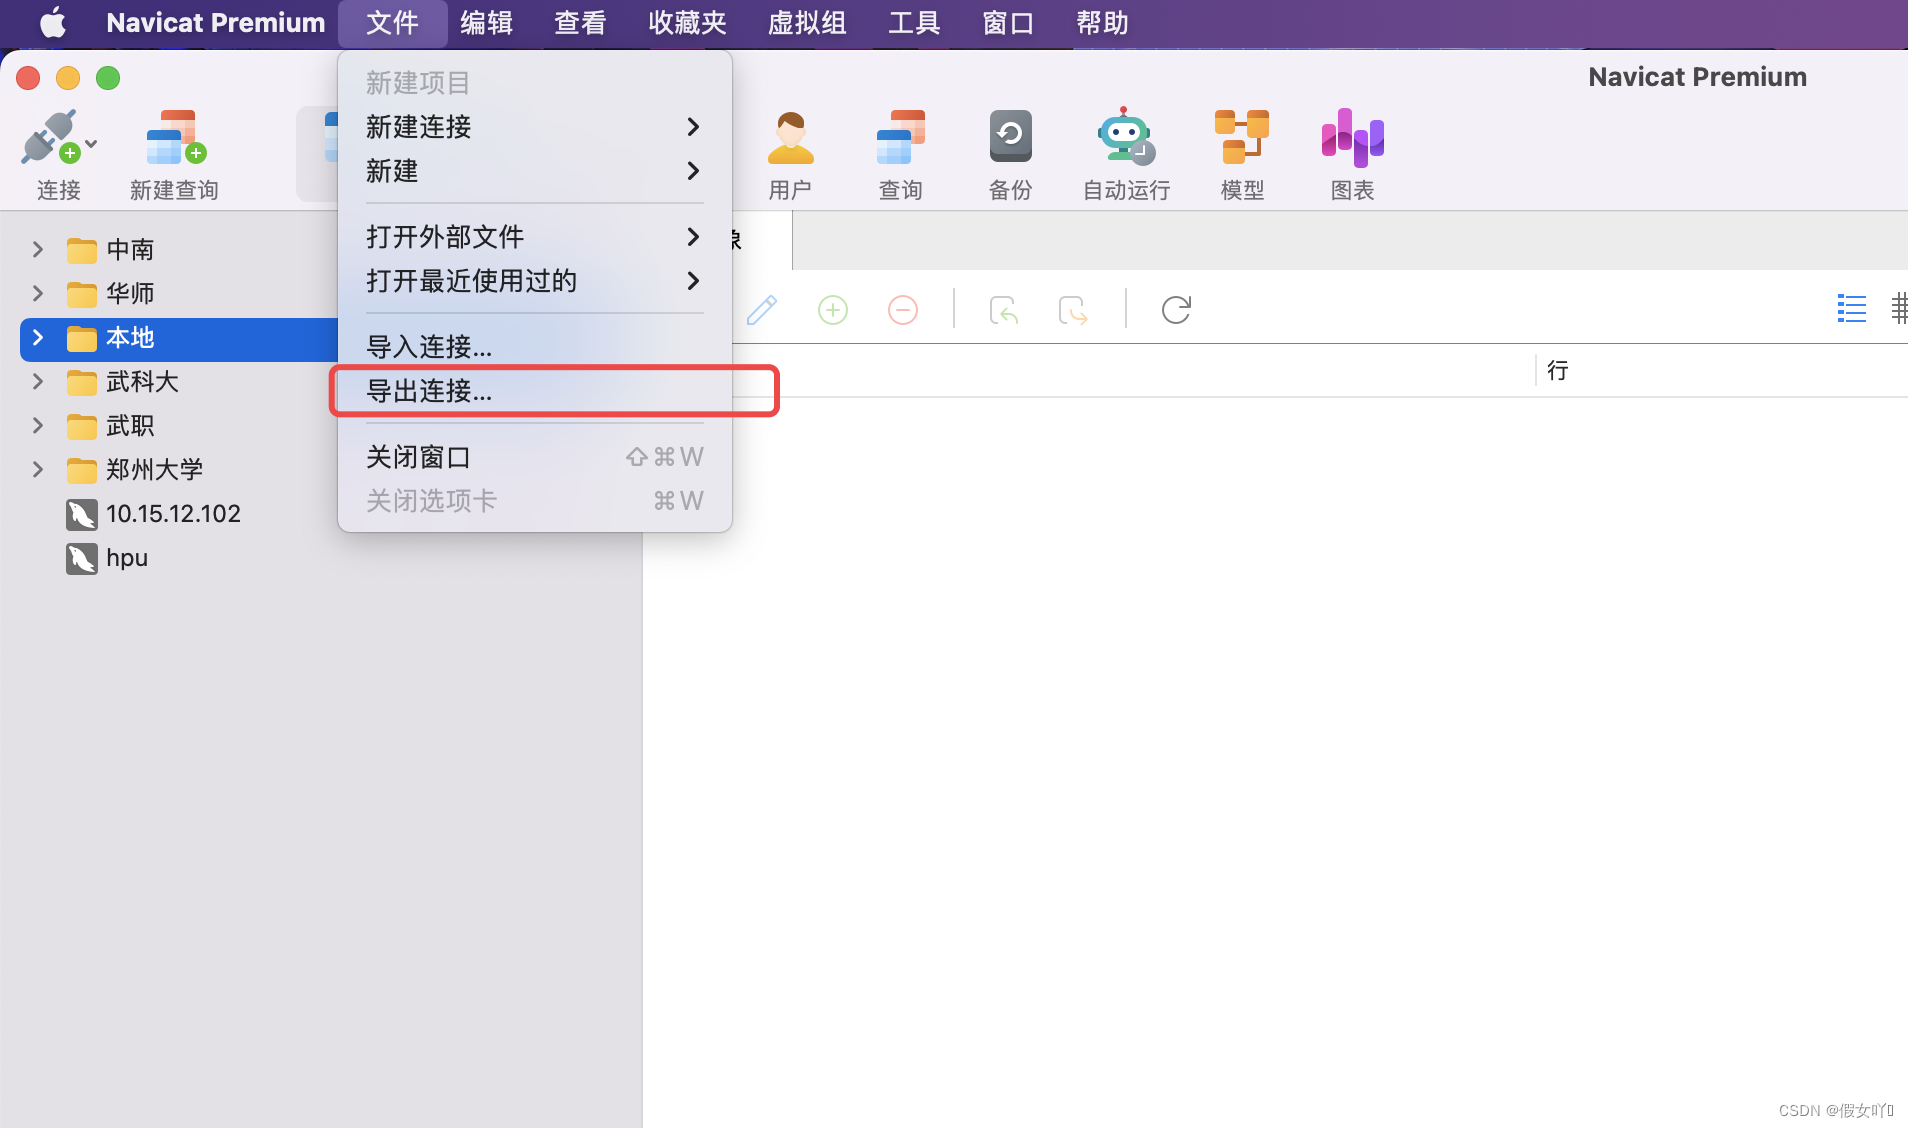Image resolution: width=1908 pixels, height=1128 pixels.
Task: Click the 中南 folder icon
Action: click(x=82, y=250)
